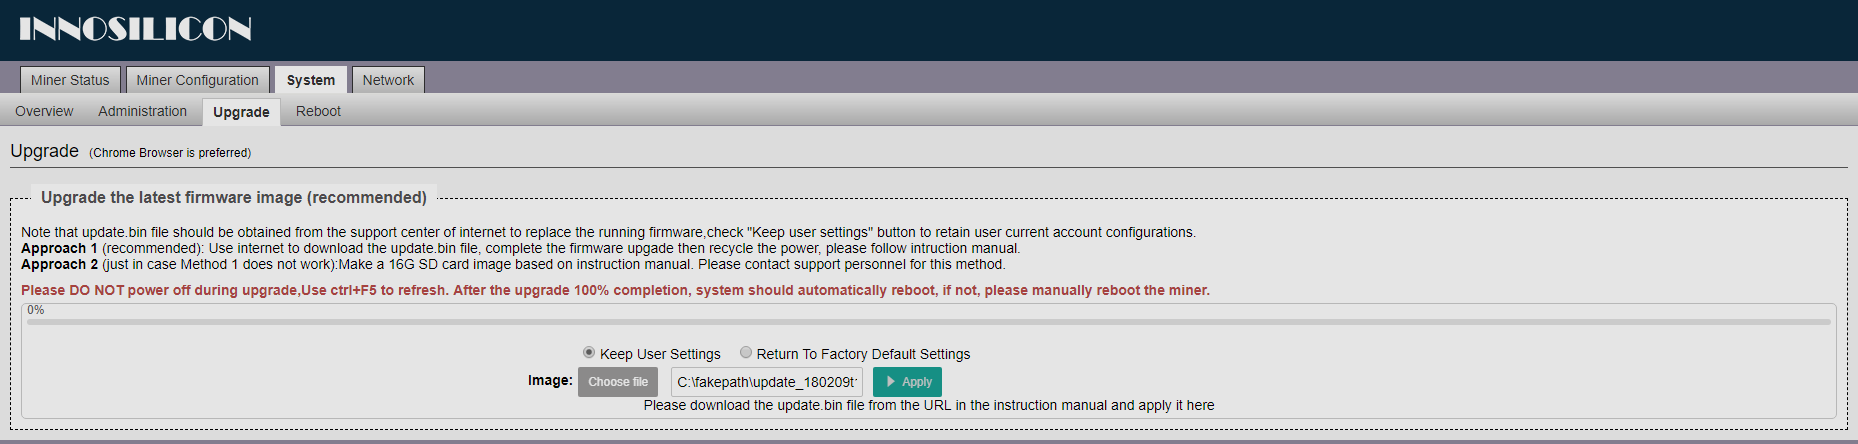Click the red DO NOT power off warning
This screenshot has height=444, width=1858.
pyautogui.click(x=615, y=290)
